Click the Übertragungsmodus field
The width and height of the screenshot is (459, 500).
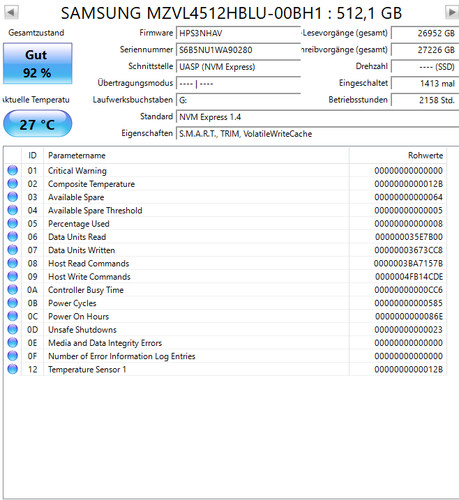coord(238,83)
